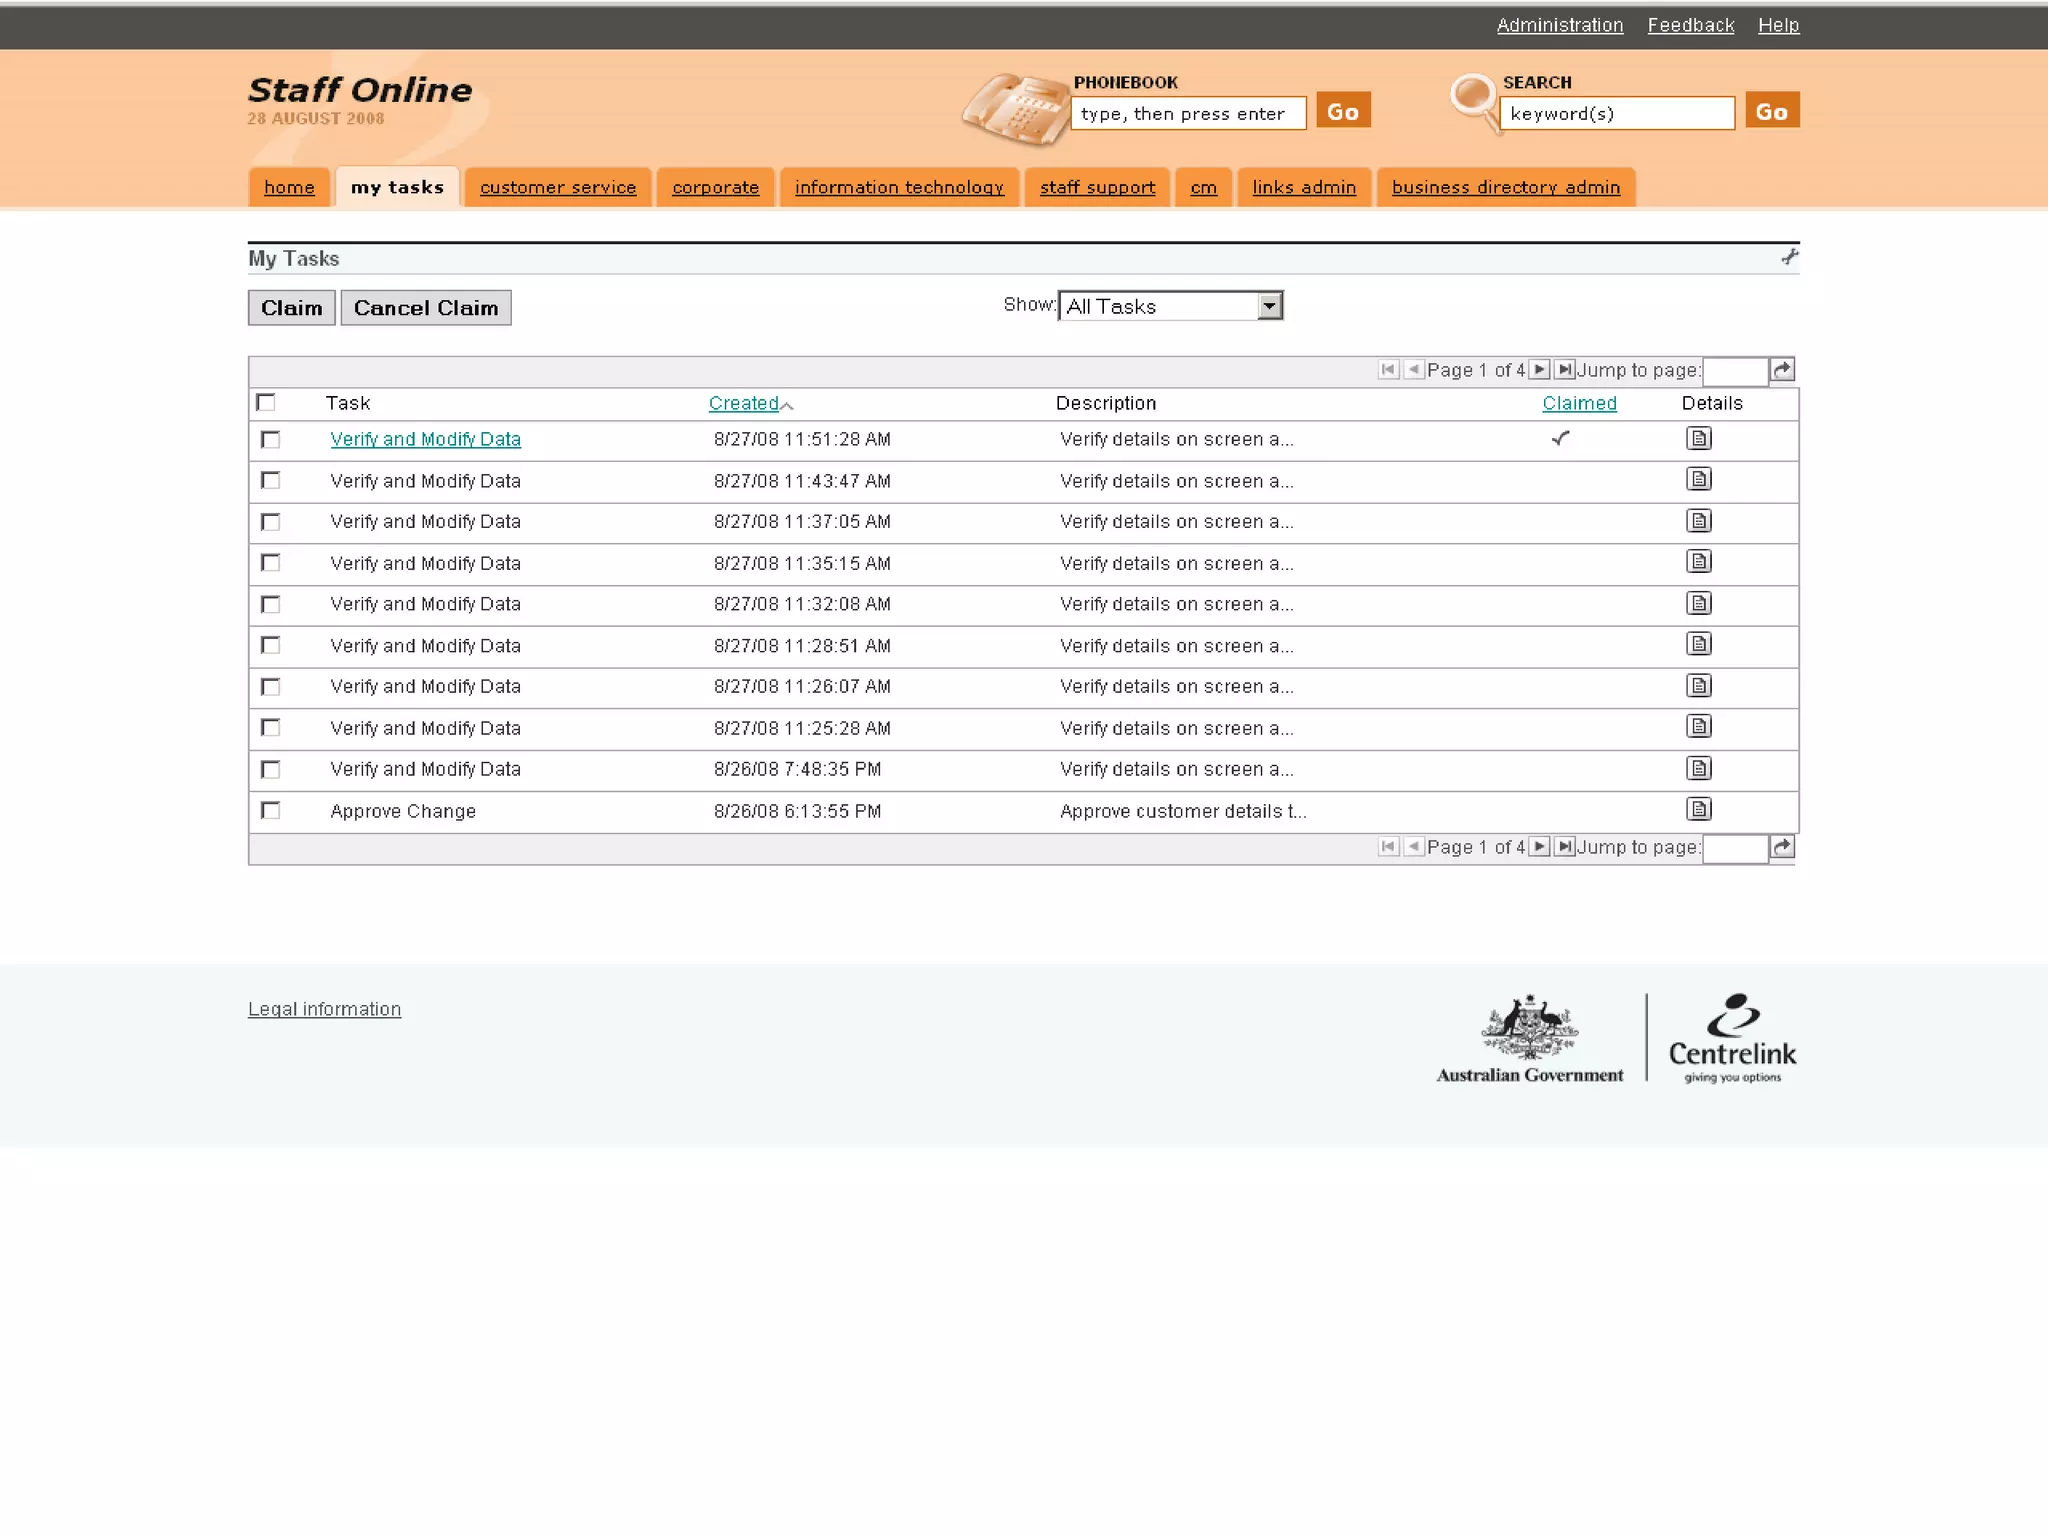Check the box for 11:32:08 AM task
The image size is (2048, 1536).
270,604
